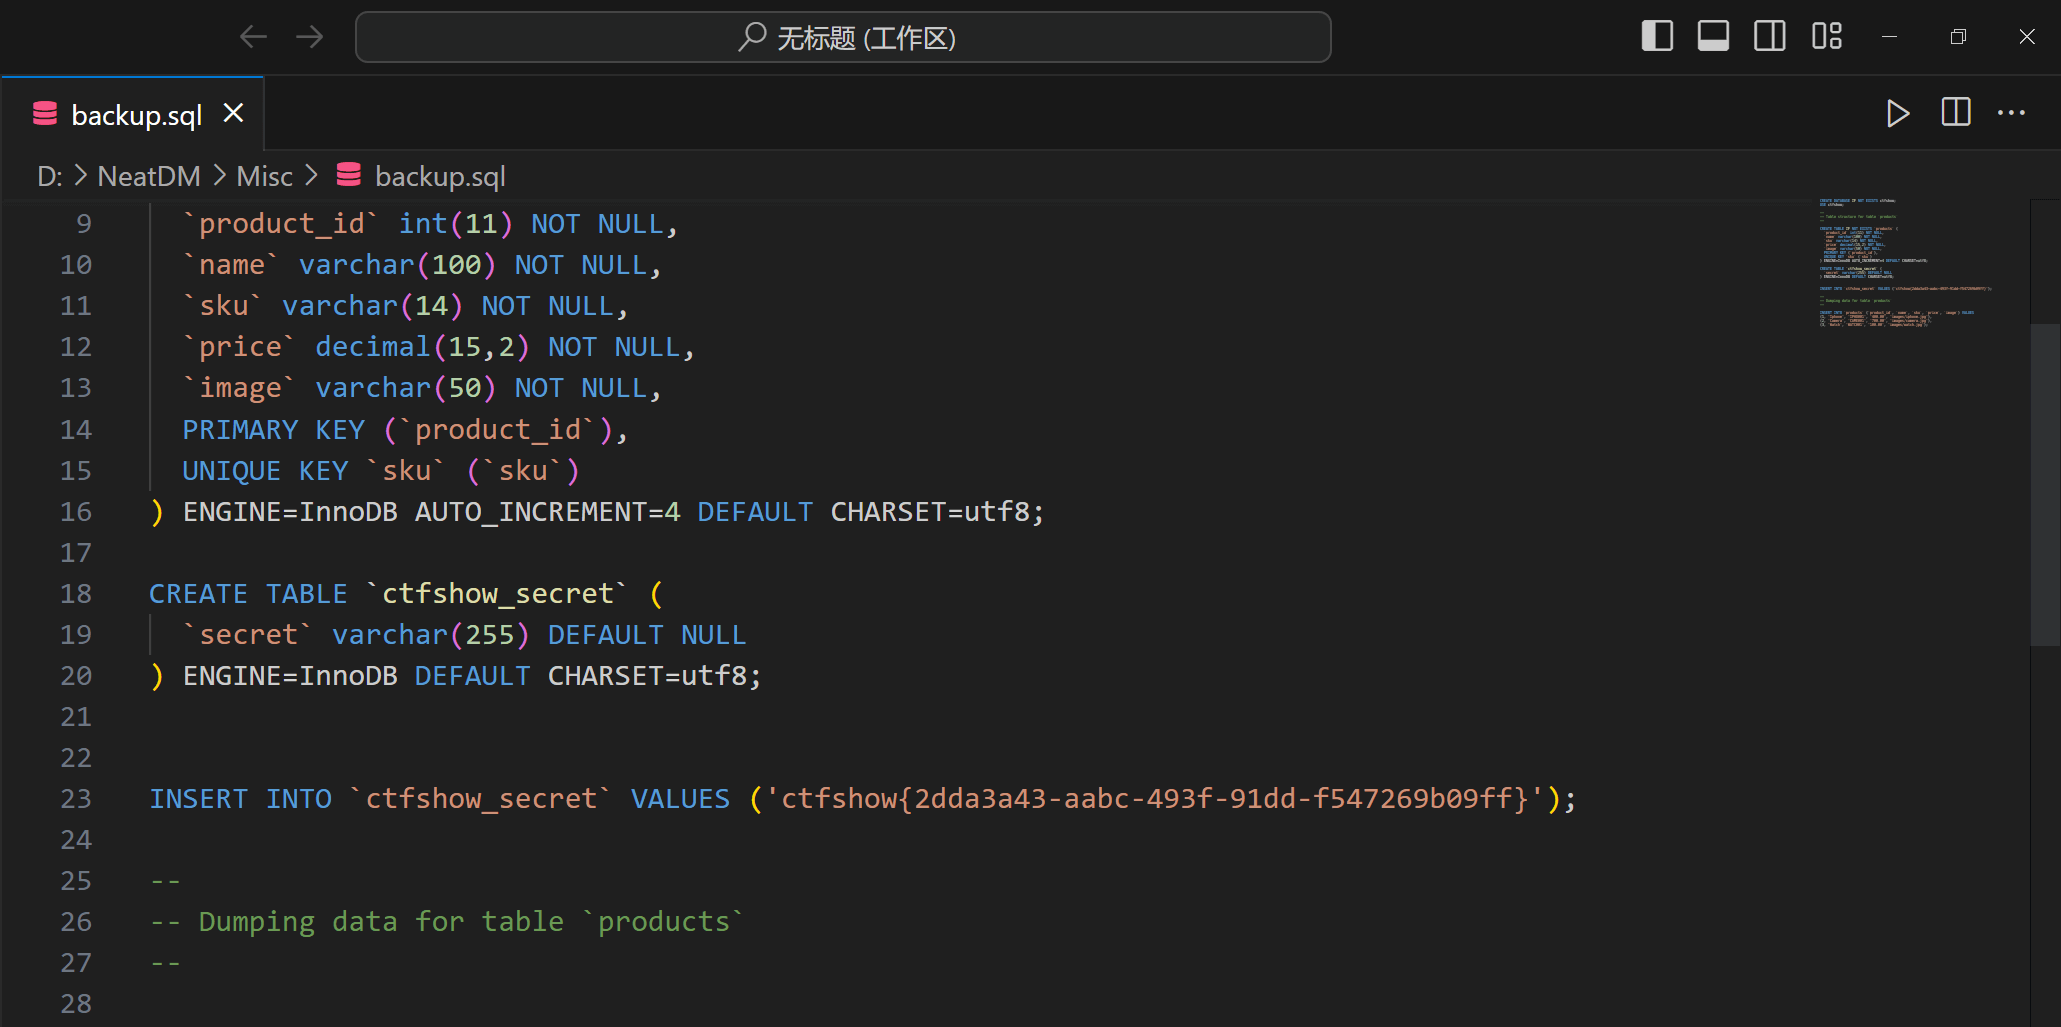The height and width of the screenshot is (1027, 2061).
Task: Open the NeatDM breadcrumb folder
Action: (149, 177)
